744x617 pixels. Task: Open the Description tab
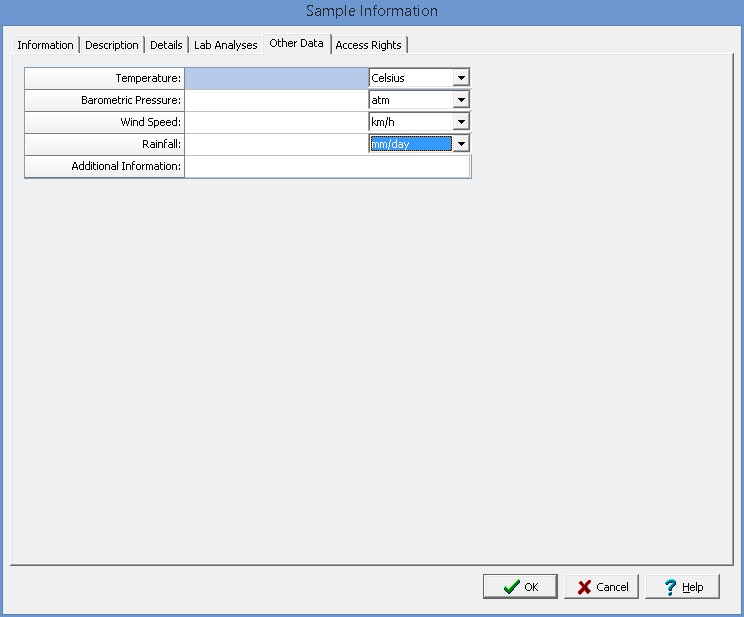112,45
